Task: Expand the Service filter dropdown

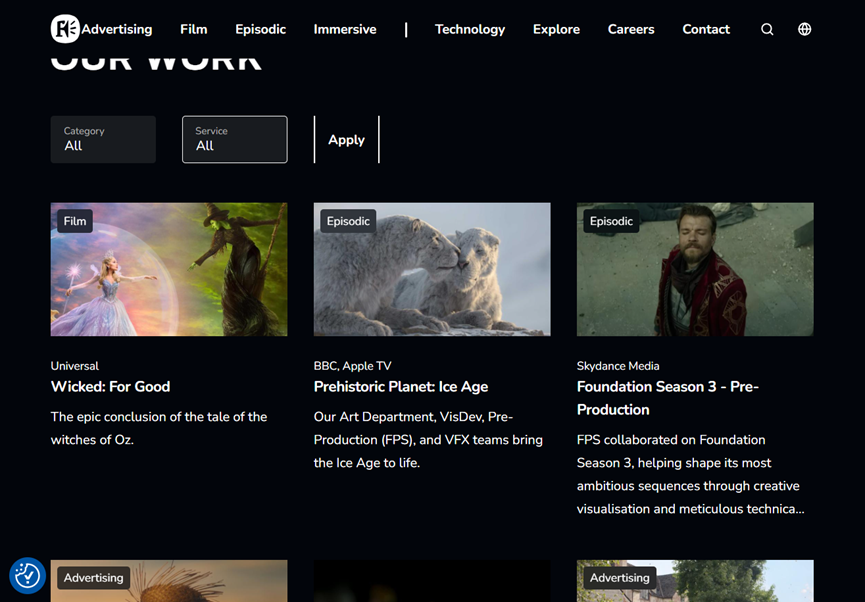Action: click(x=234, y=139)
